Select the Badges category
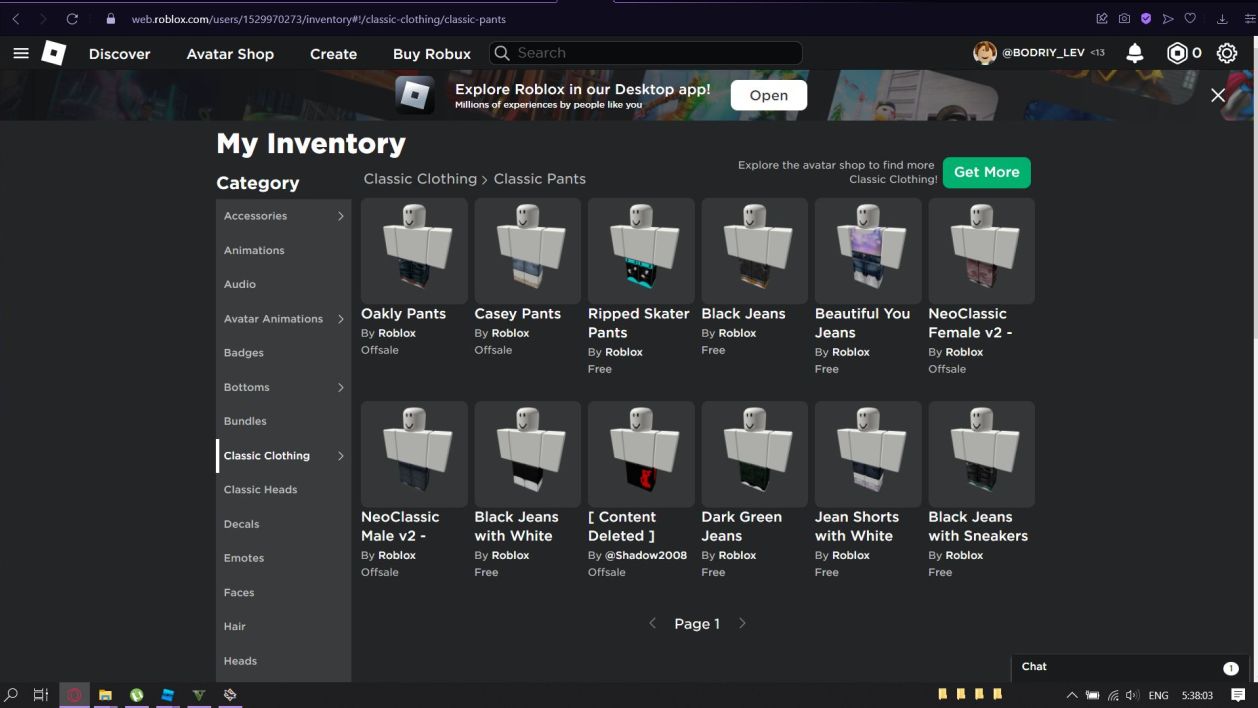Image resolution: width=1258 pixels, height=708 pixels. (x=284, y=353)
